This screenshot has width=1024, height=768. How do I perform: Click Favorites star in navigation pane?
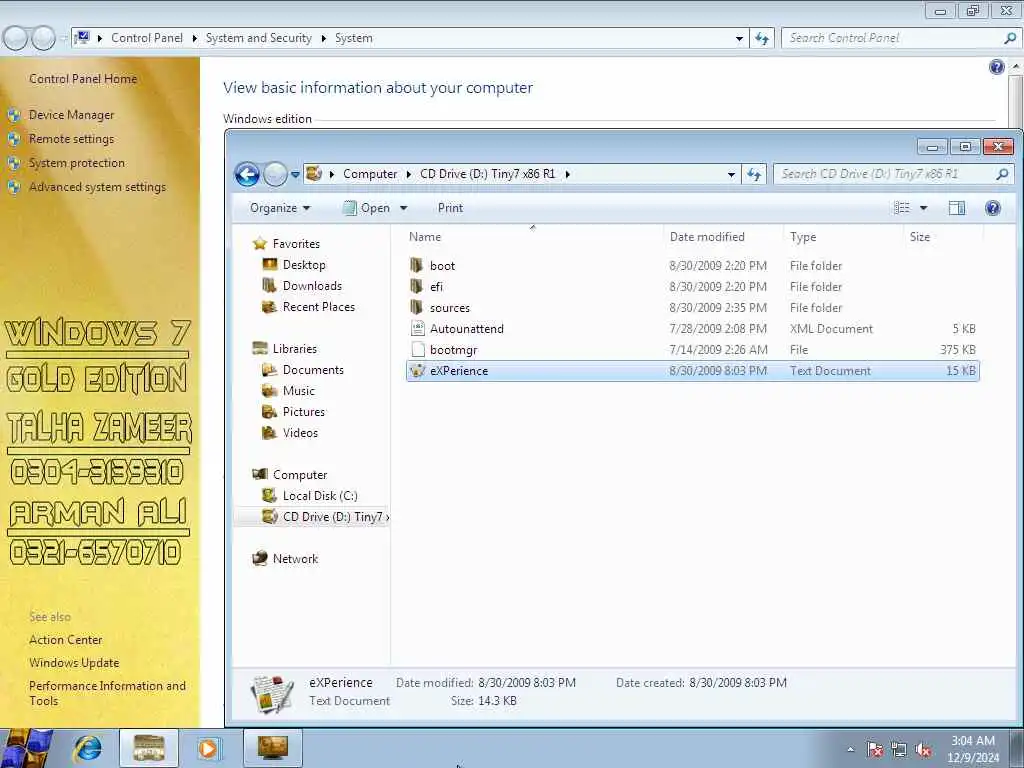point(260,244)
